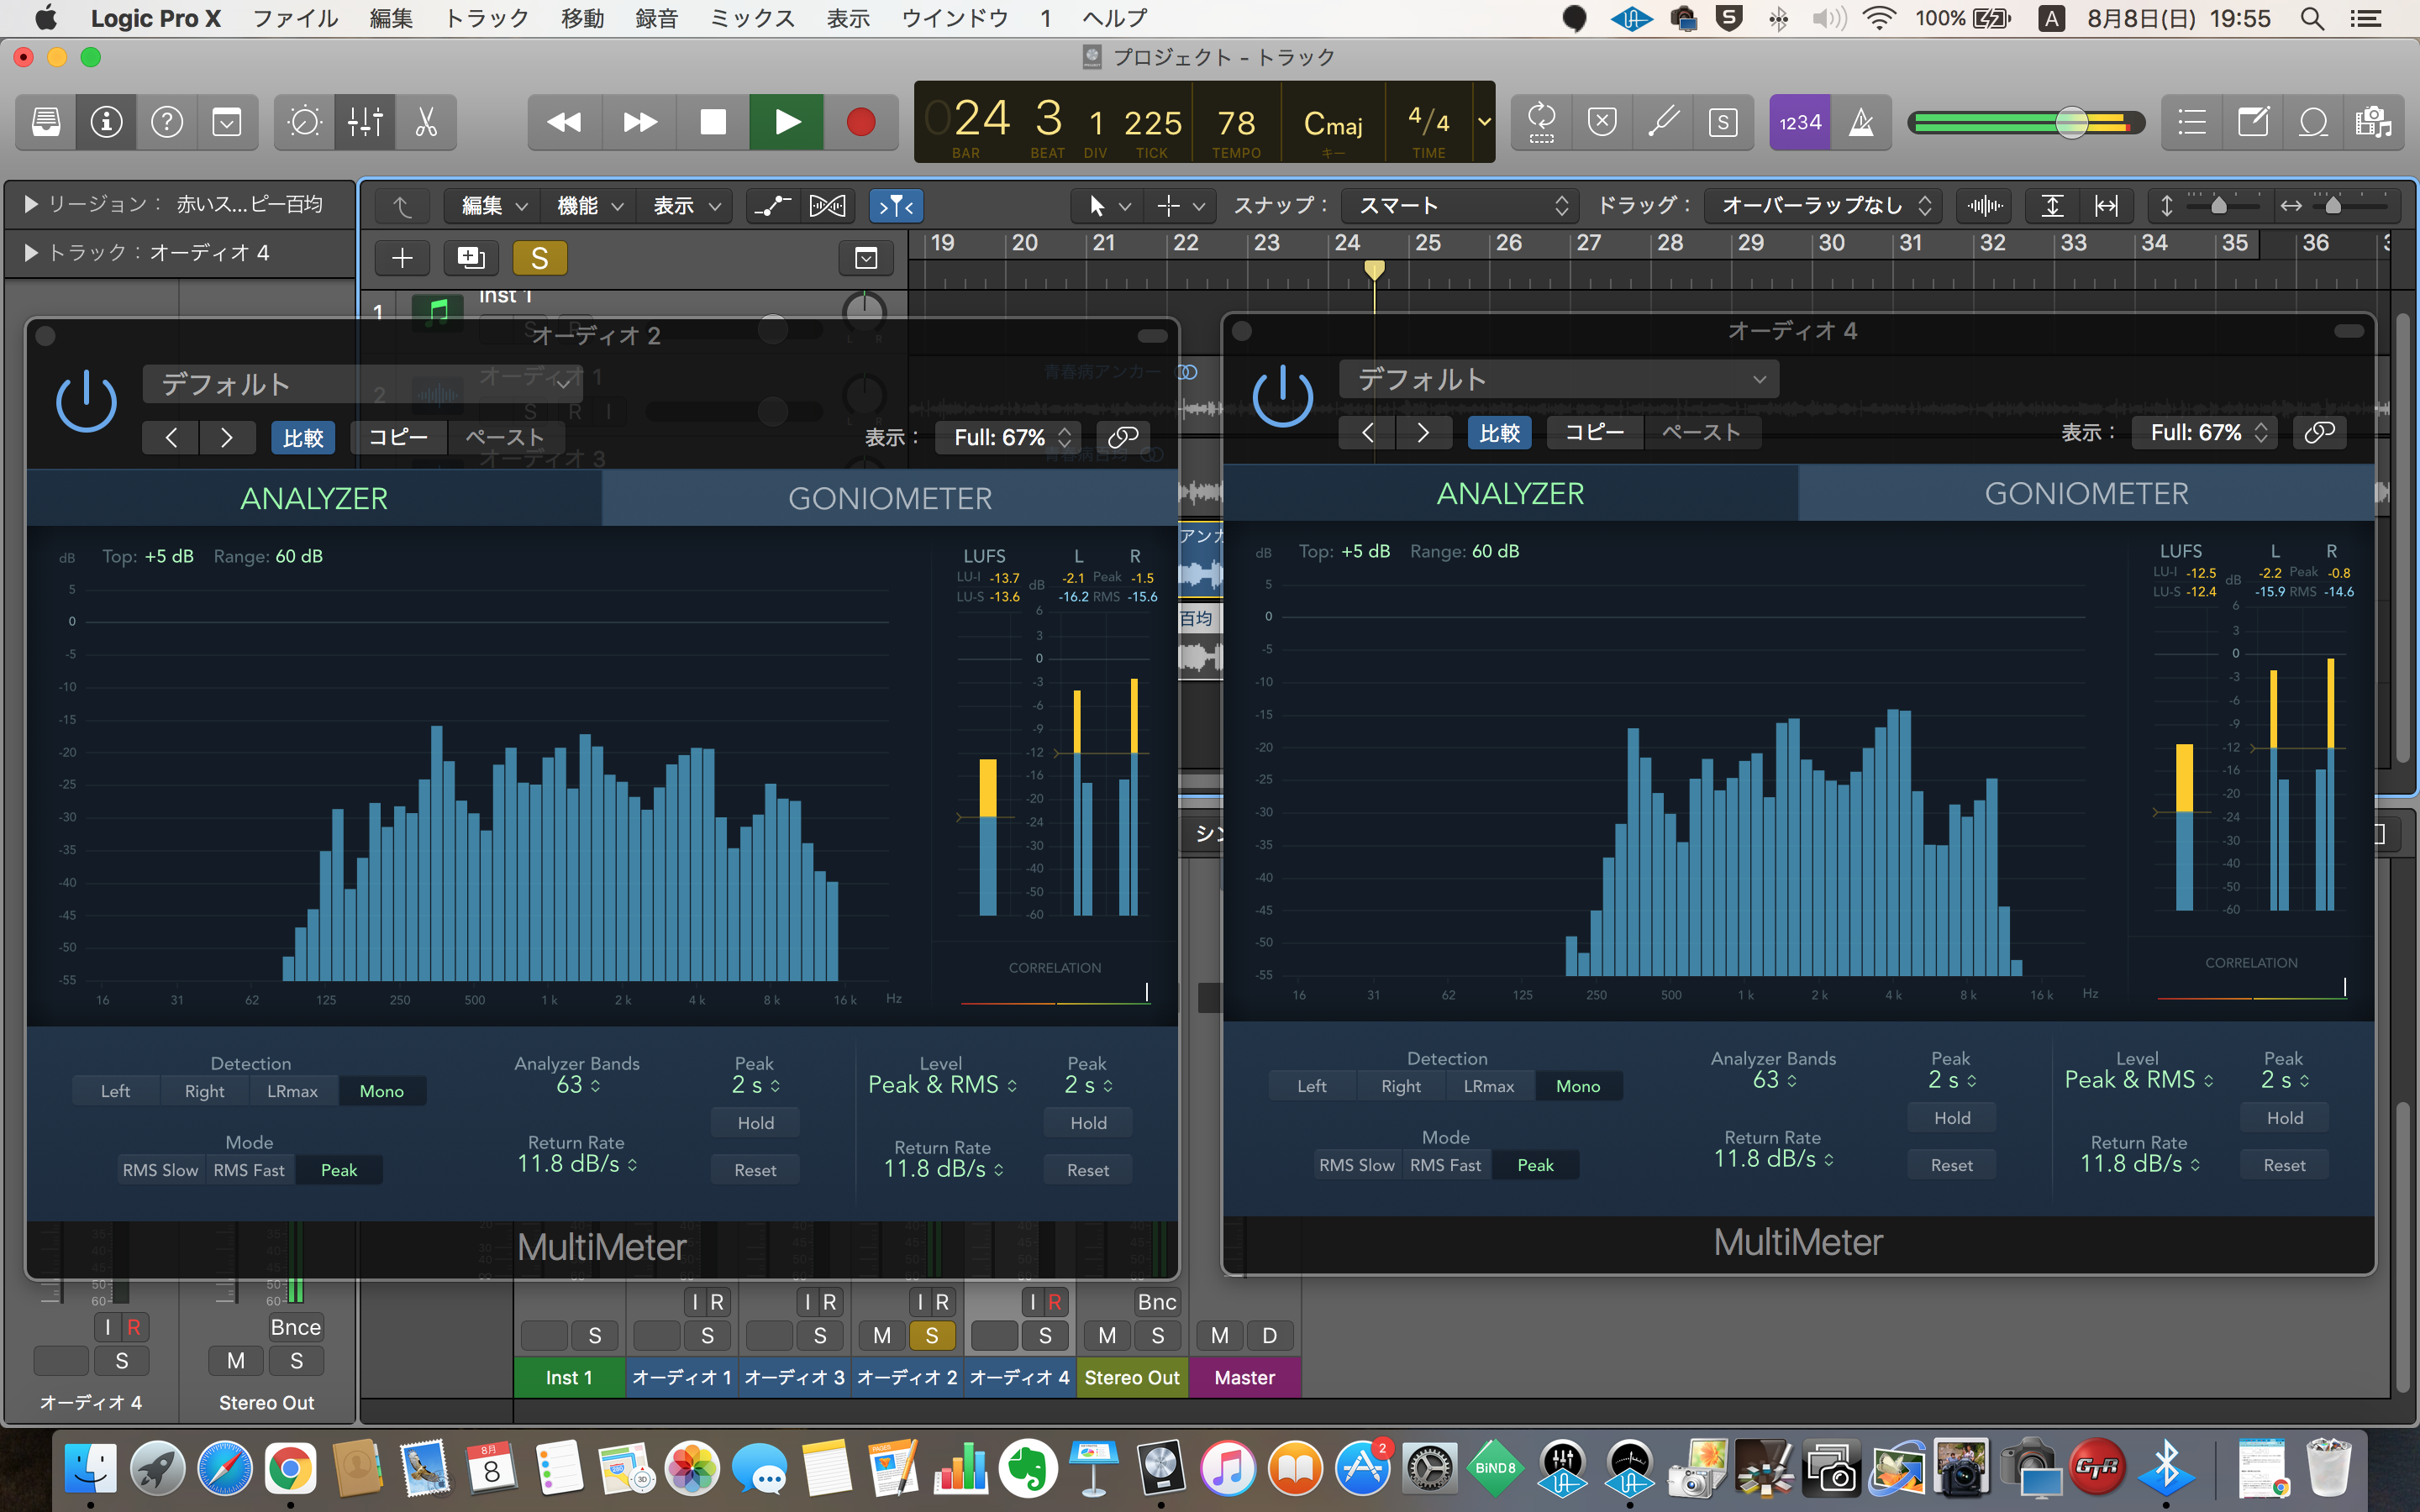Viewport: 2420px width, 1512px height.
Task: Toggle solo on オーディオ 2 channel strip
Action: [931, 1335]
